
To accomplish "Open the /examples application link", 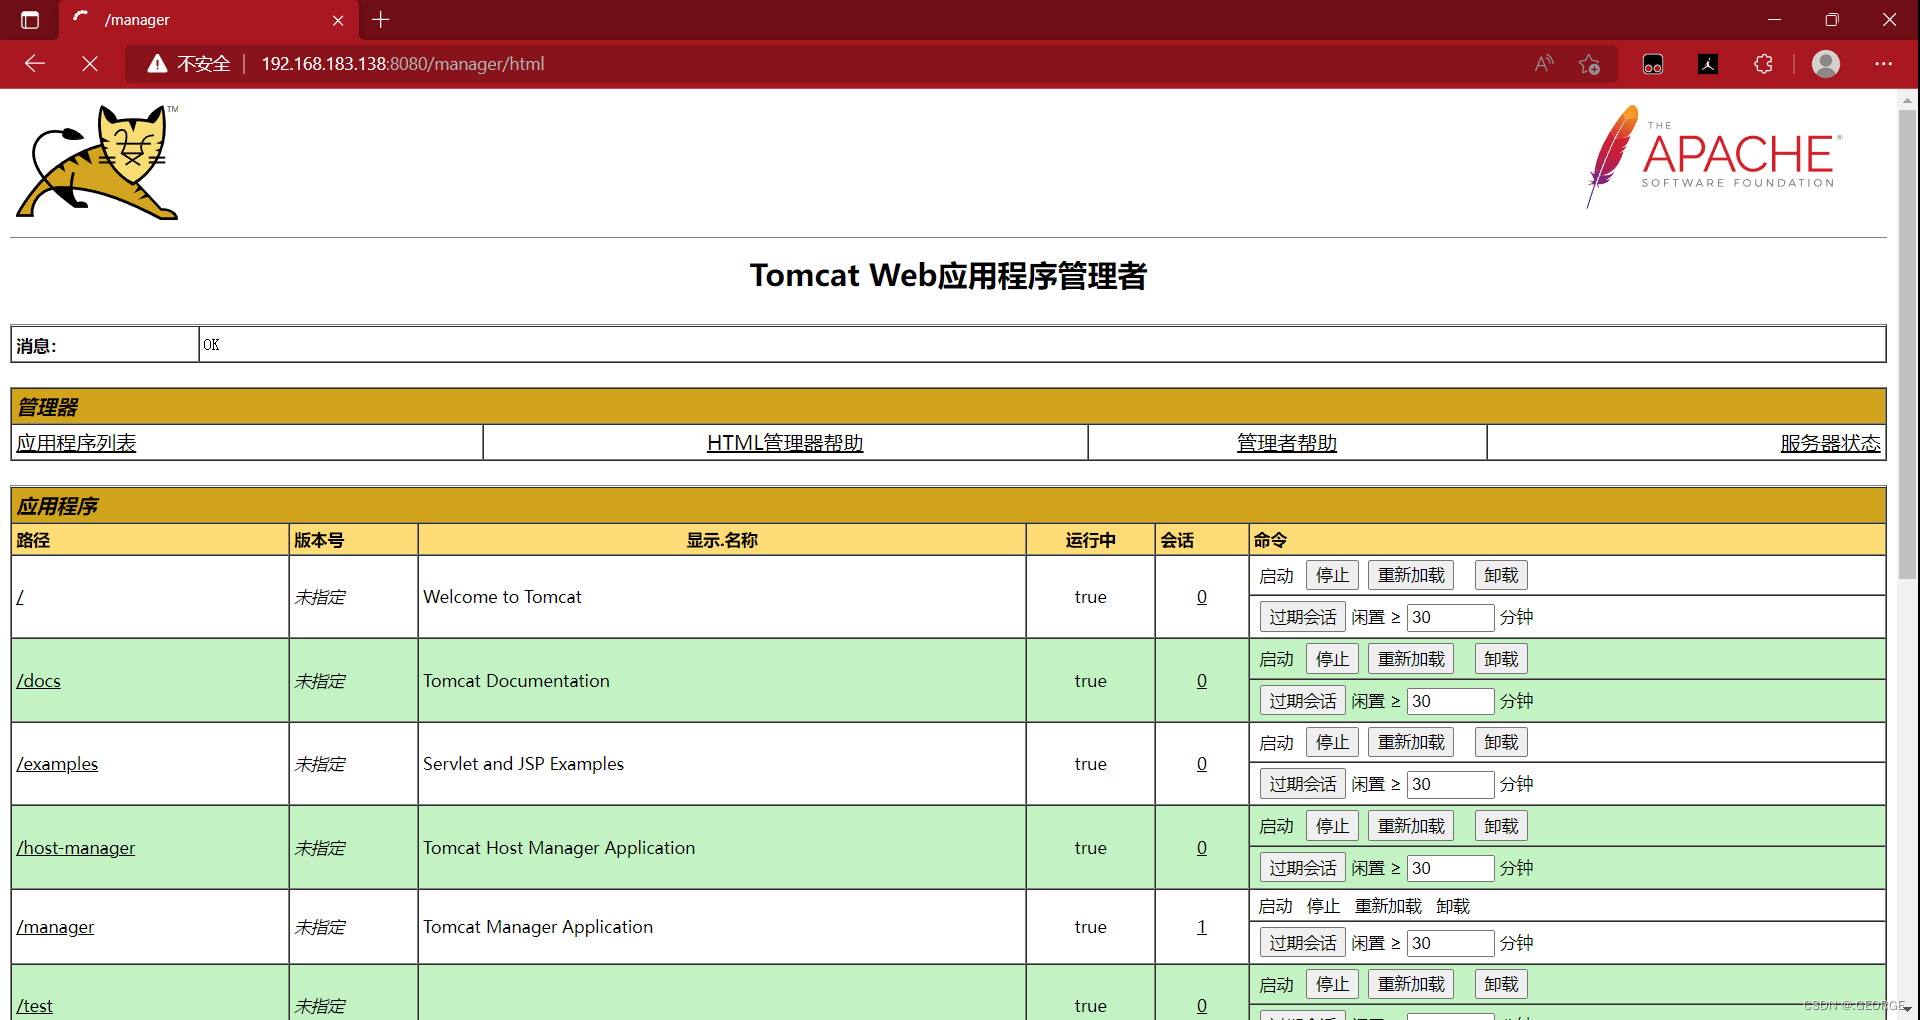I will click(x=57, y=764).
